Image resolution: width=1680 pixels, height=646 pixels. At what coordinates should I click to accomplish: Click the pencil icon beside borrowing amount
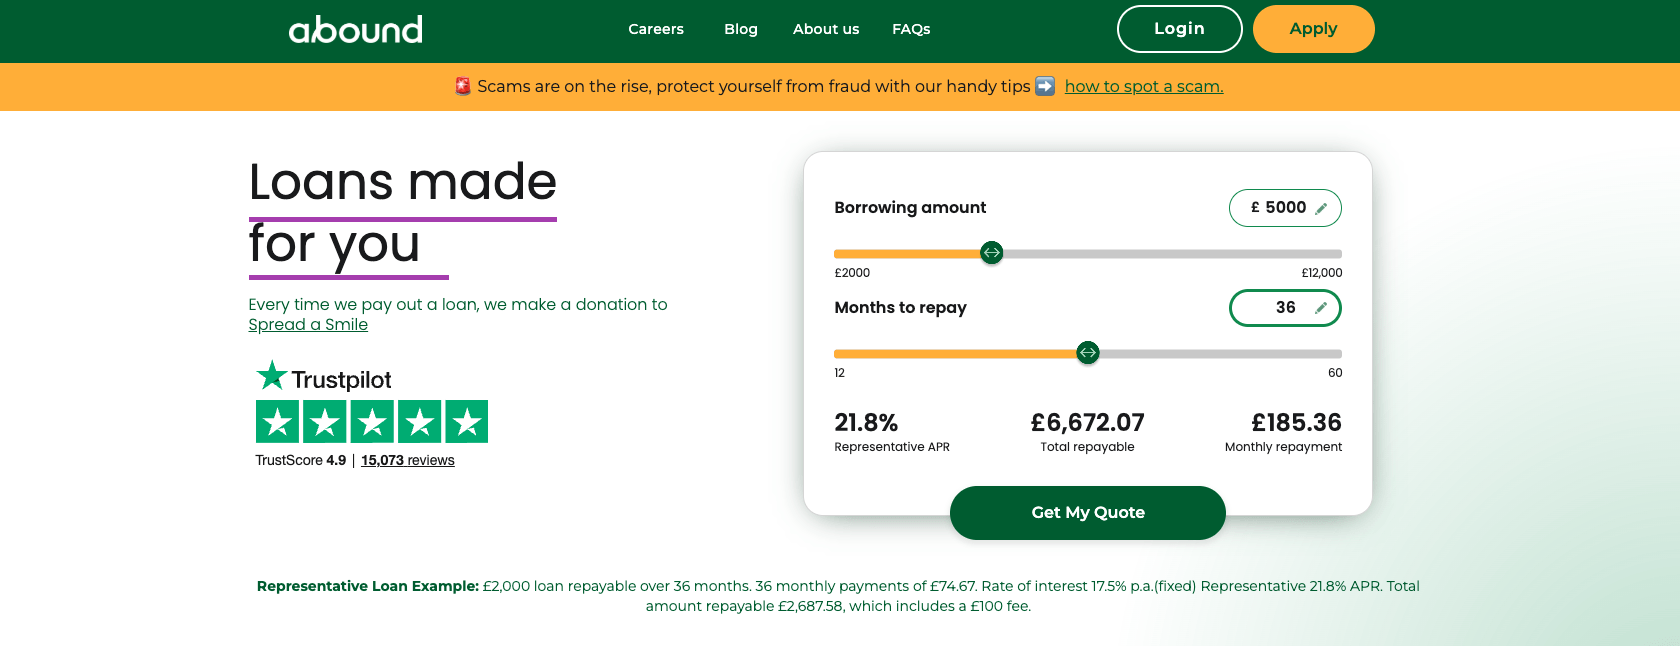tap(1321, 208)
